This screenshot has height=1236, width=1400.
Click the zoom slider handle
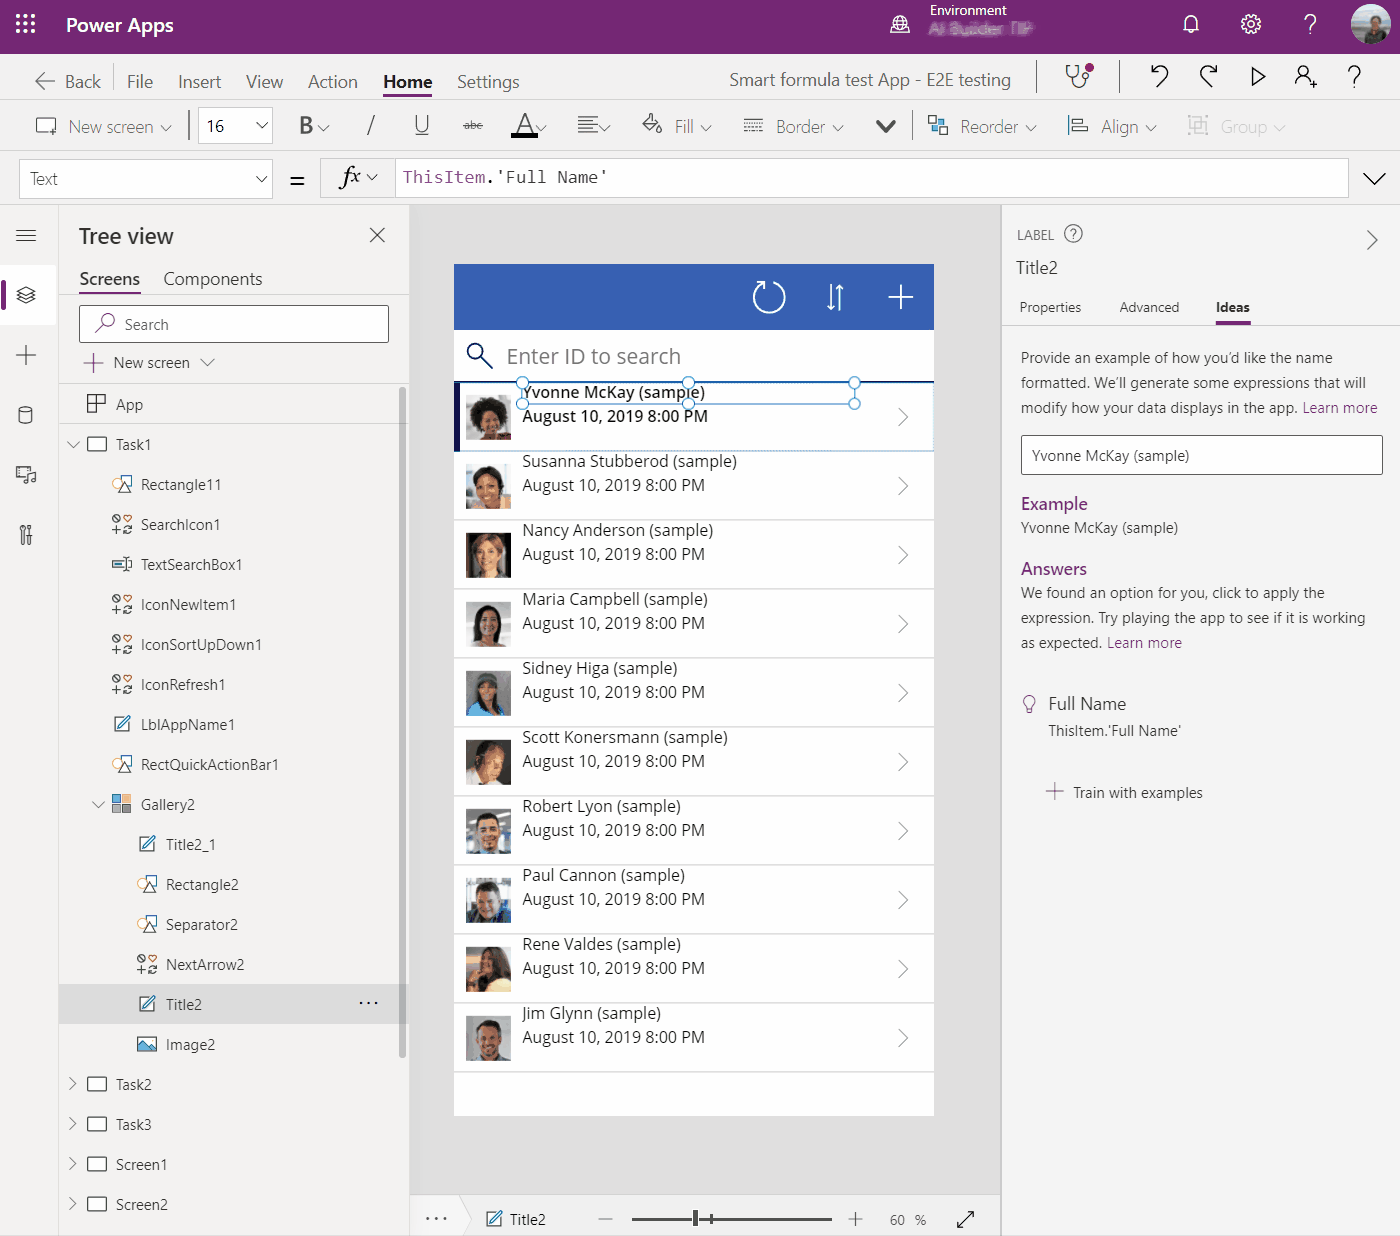696,1219
